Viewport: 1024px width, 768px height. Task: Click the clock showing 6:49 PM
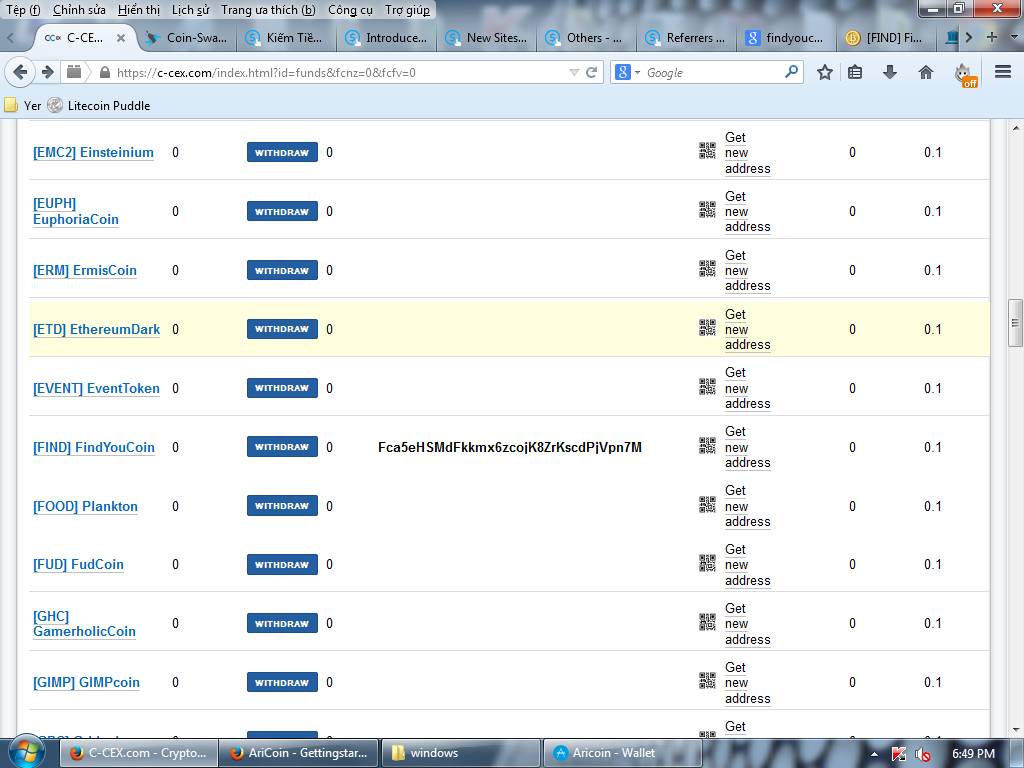pos(973,754)
